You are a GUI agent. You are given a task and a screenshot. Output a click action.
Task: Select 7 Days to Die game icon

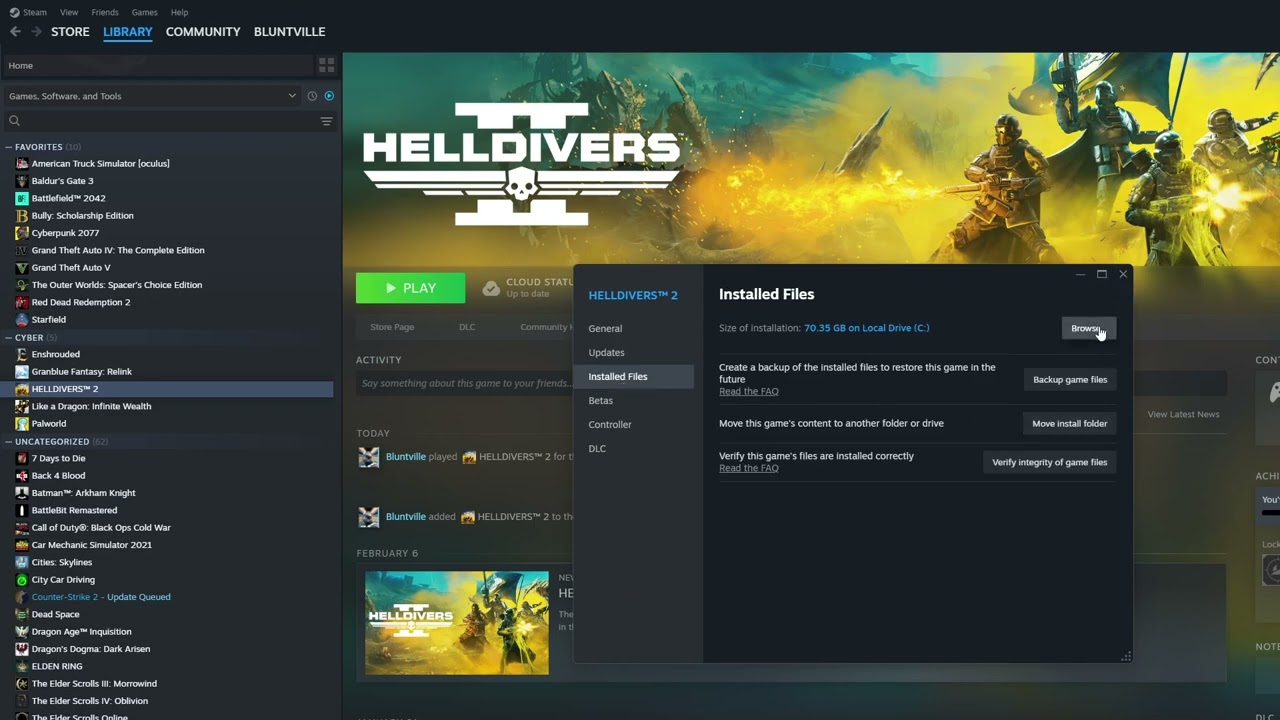[x=22, y=458]
